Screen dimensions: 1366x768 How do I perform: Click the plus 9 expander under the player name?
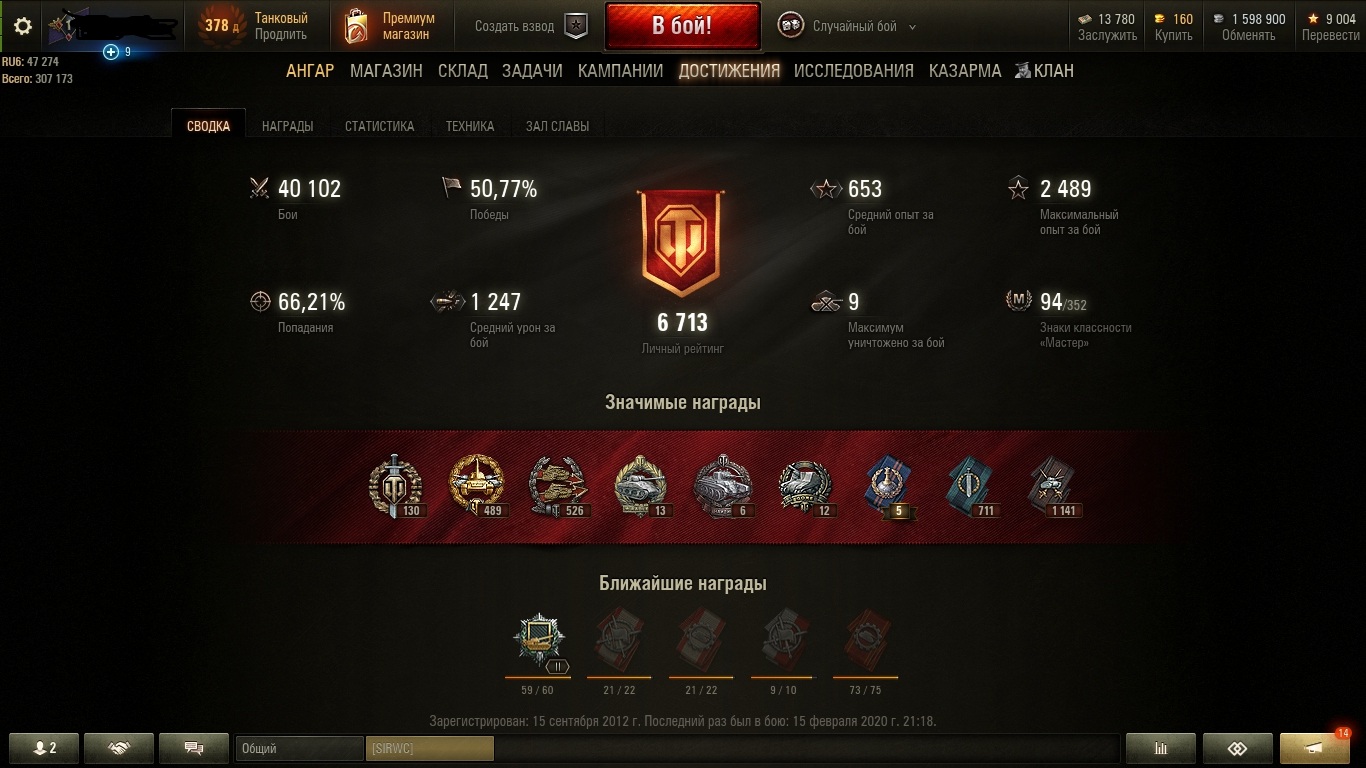tap(117, 52)
